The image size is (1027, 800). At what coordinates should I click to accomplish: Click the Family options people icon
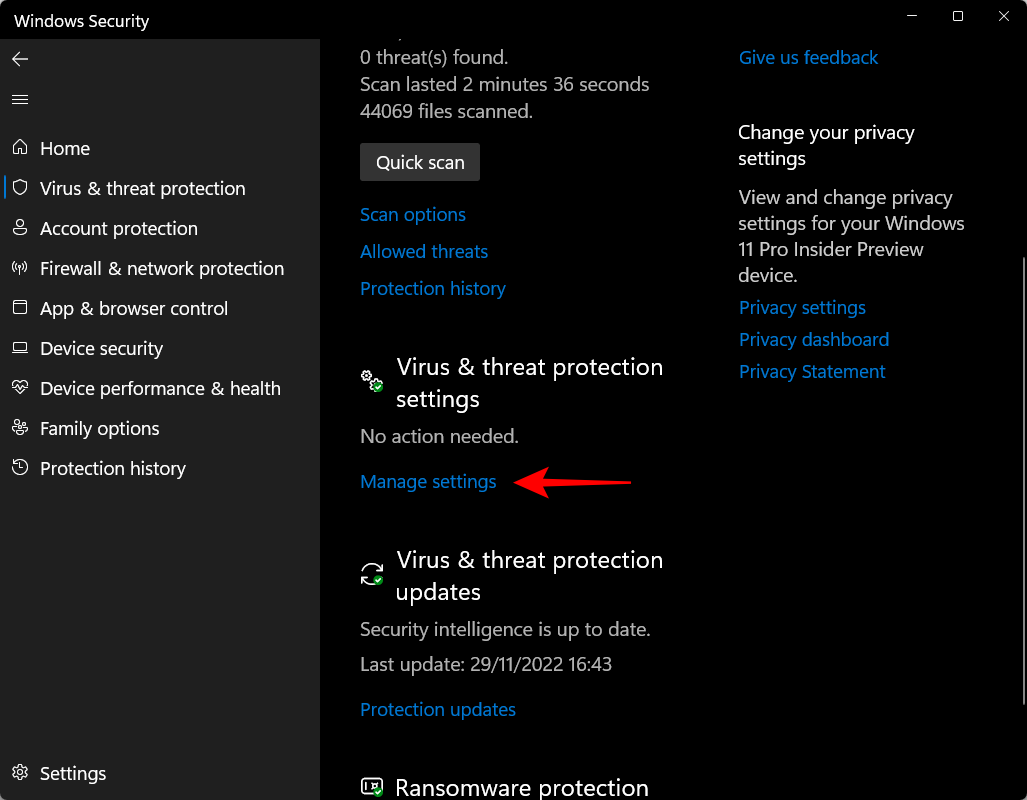(20, 428)
